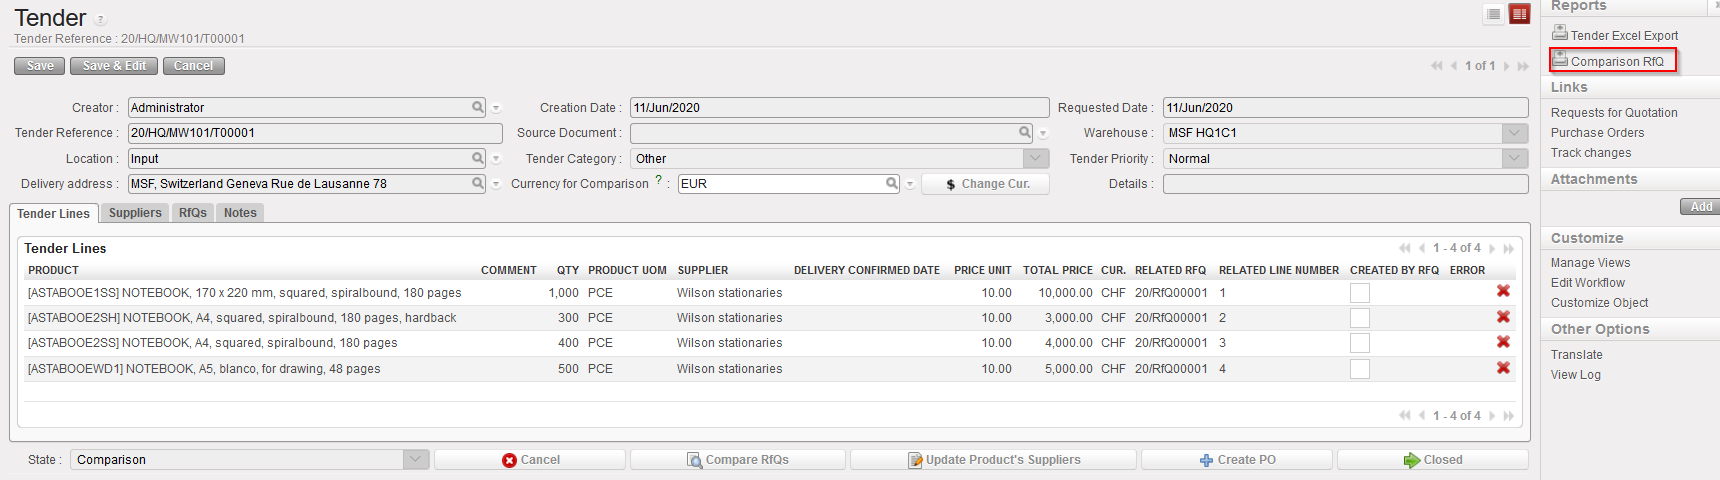Click the Tender Excel Export icon
The image size is (1720, 480).
tap(1559, 33)
